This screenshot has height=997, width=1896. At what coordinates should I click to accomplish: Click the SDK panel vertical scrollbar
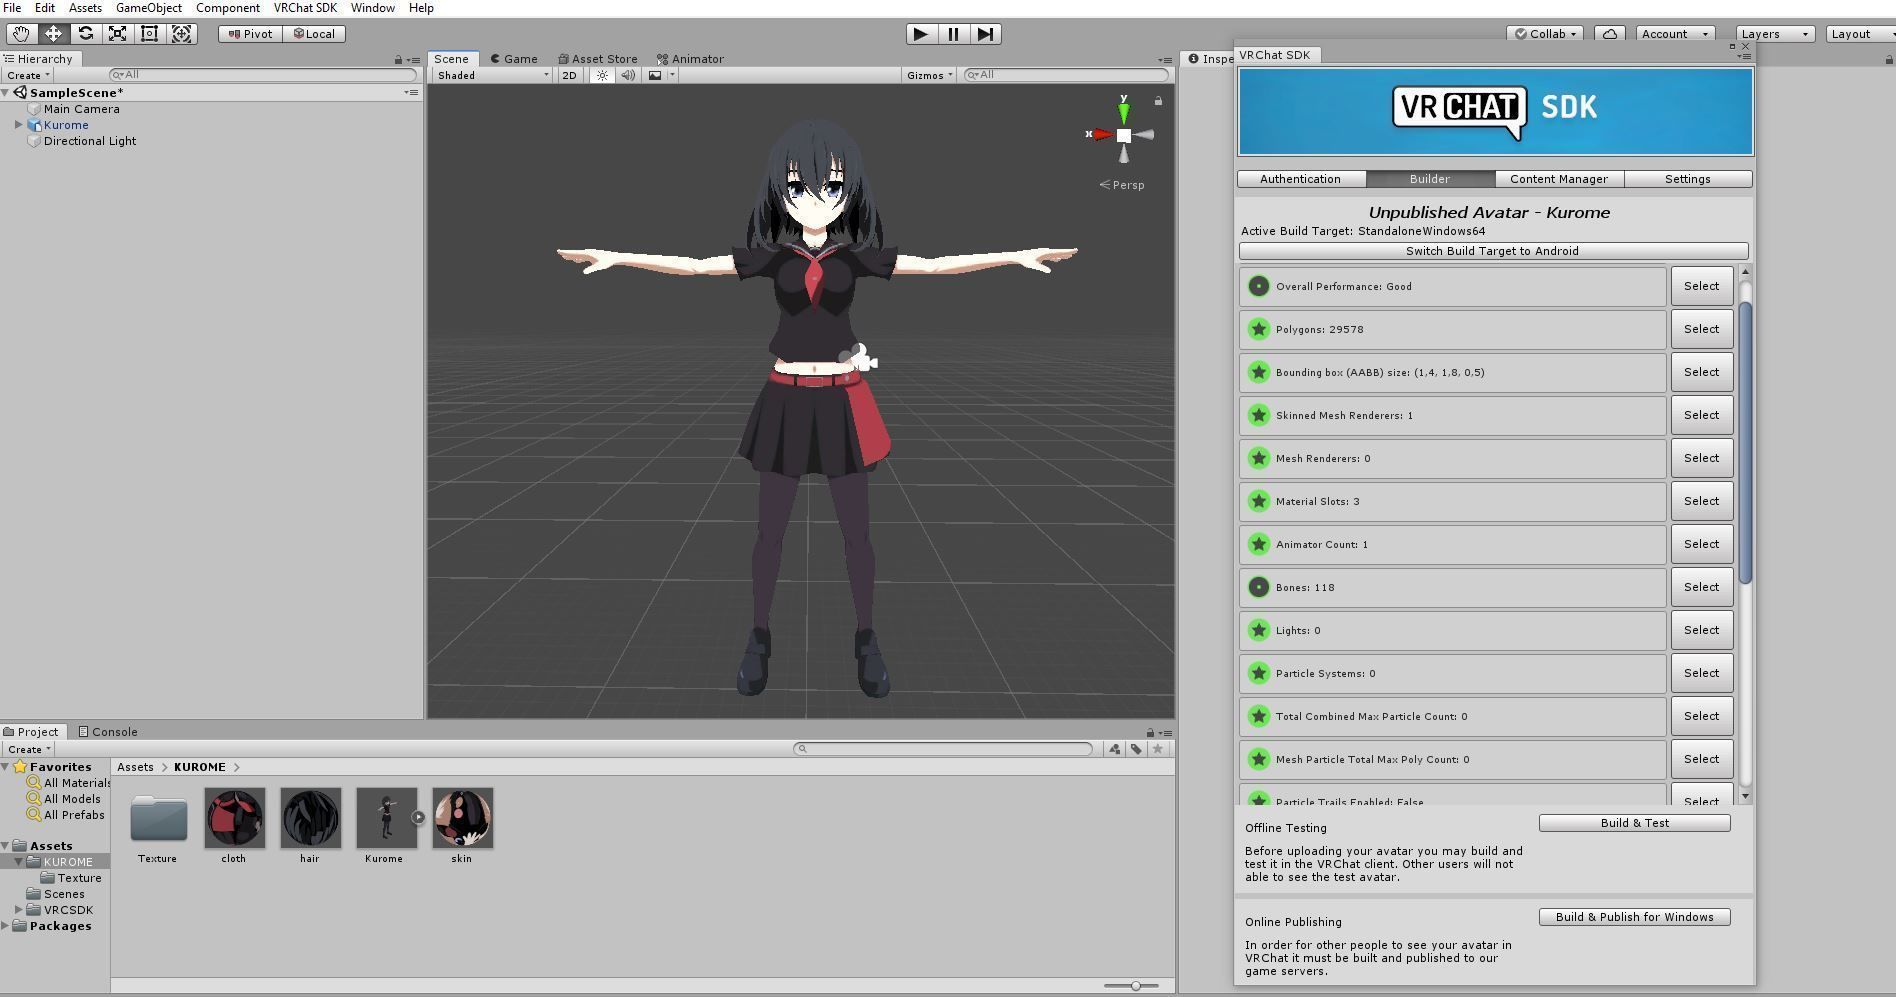click(x=1746, y=441)
